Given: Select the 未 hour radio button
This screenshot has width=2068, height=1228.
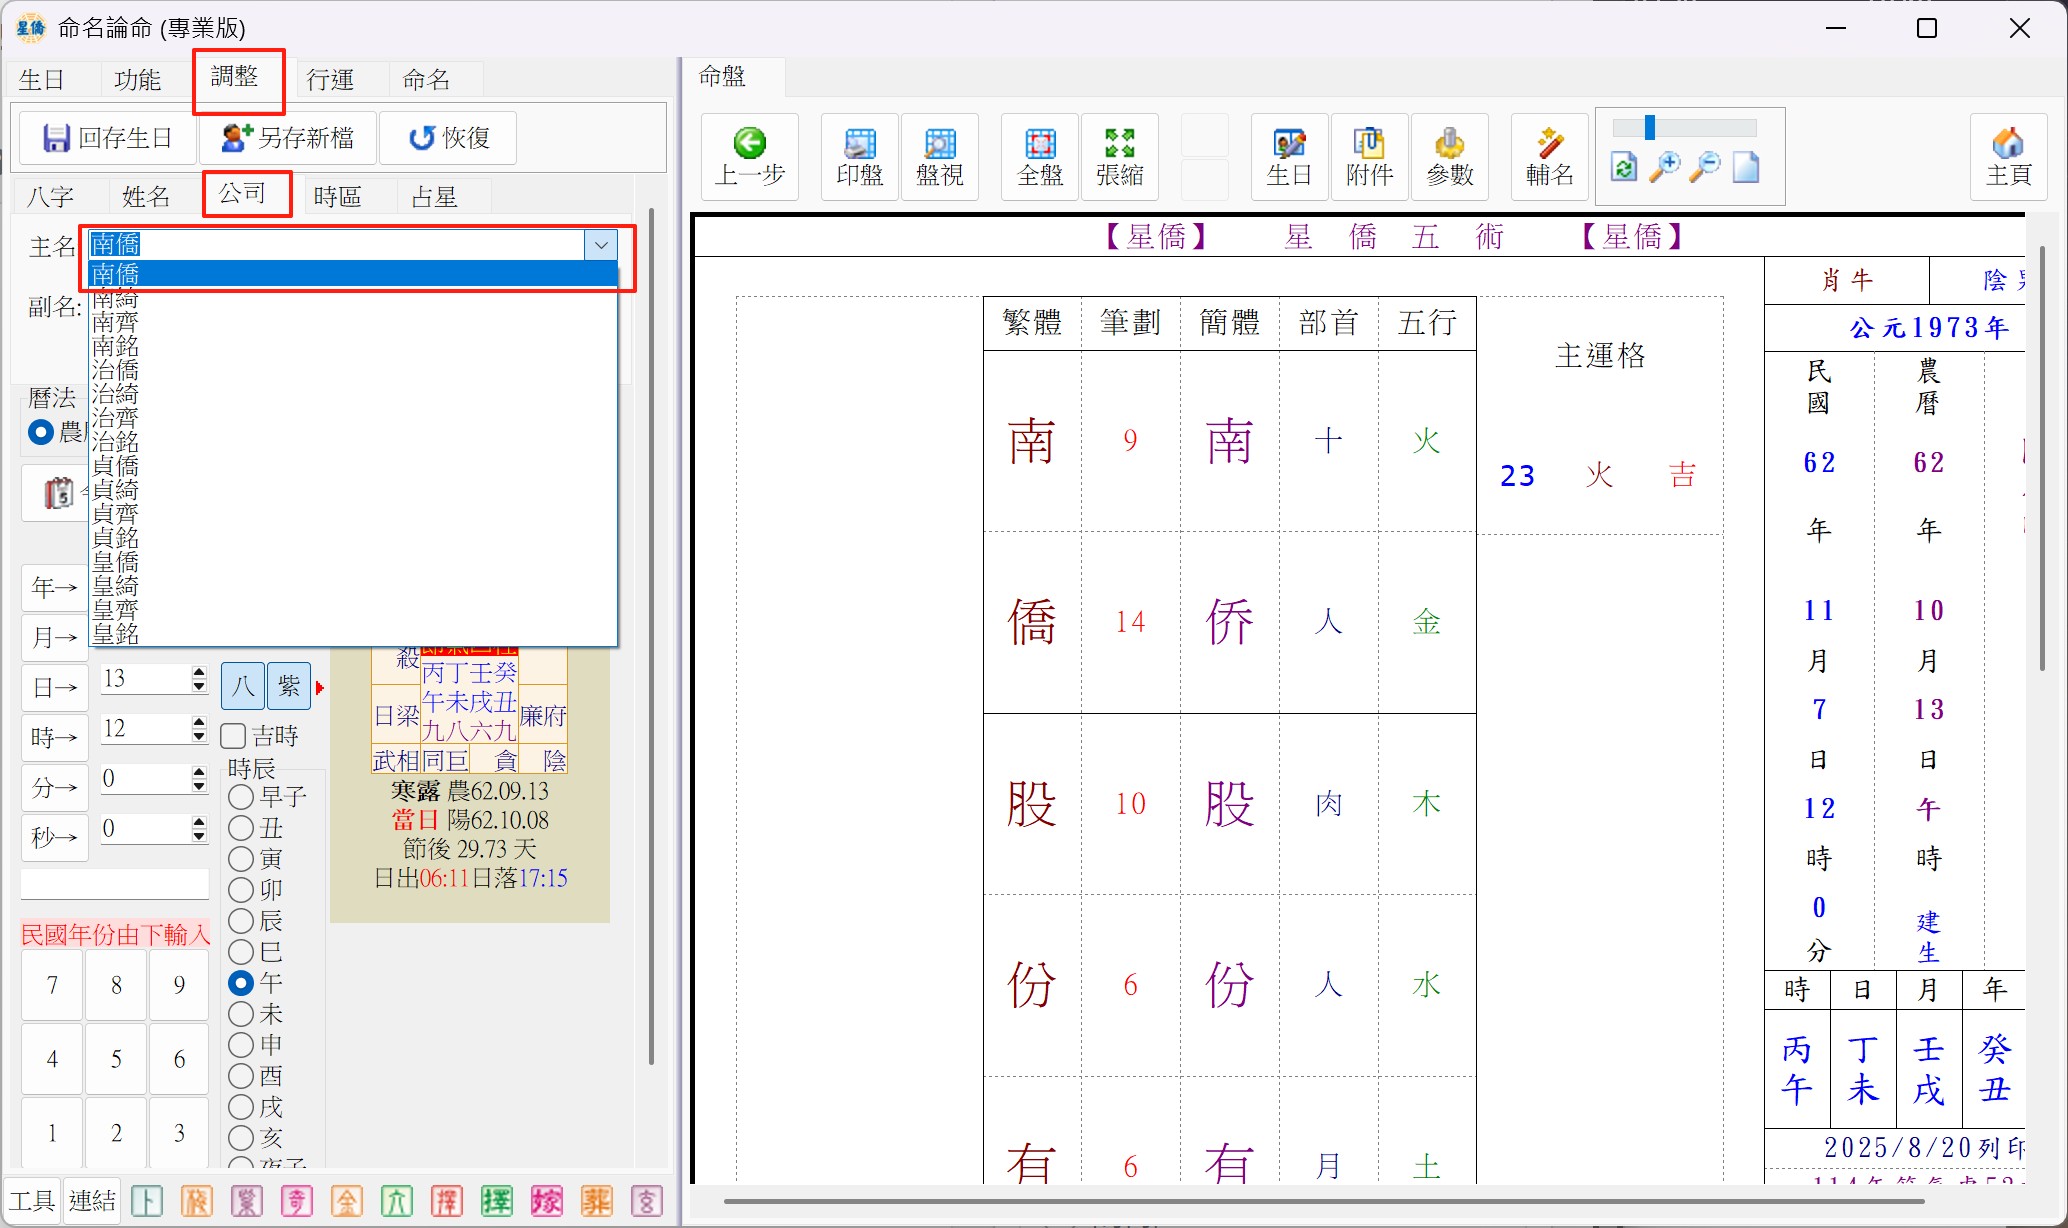Looking at the screenshot, I should click(241, 1014).
